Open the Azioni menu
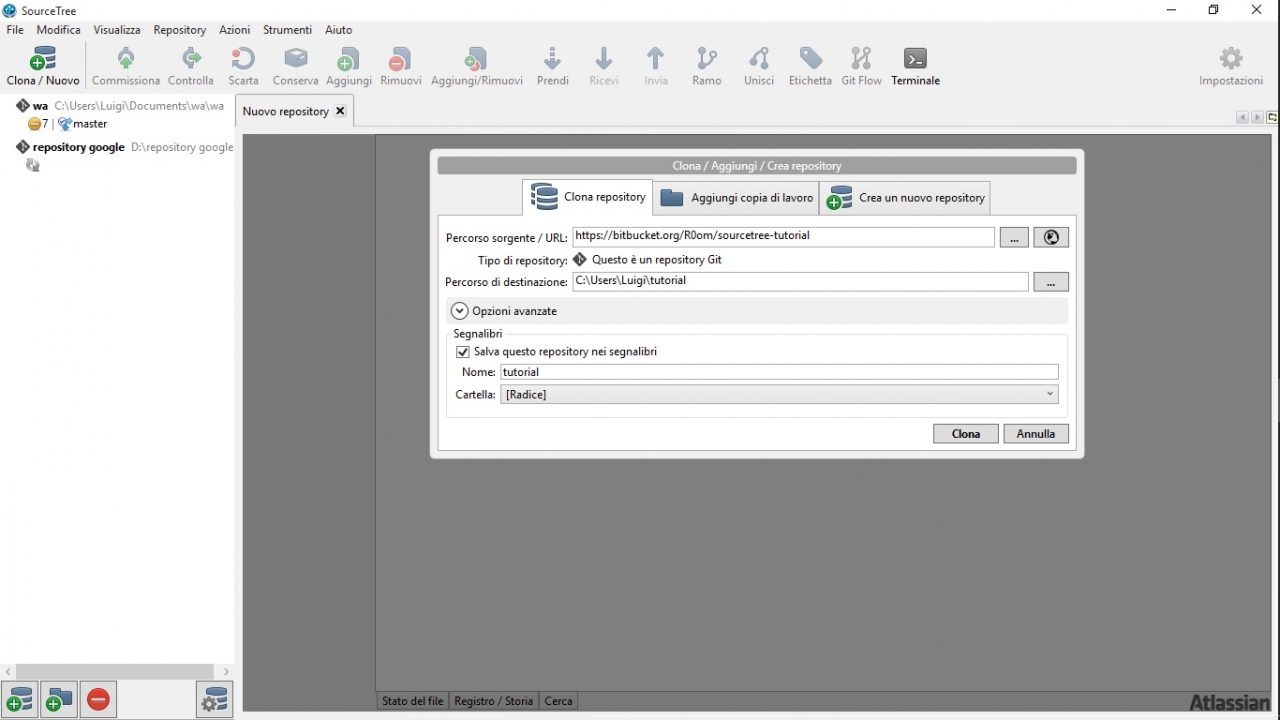Image resolution: width=1280 pixels, height=720 pixels. [x=235, y=30]
